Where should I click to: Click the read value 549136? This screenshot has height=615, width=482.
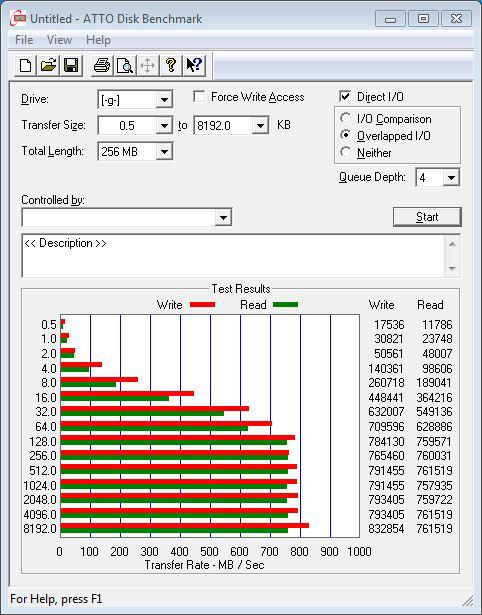point(434,412)
